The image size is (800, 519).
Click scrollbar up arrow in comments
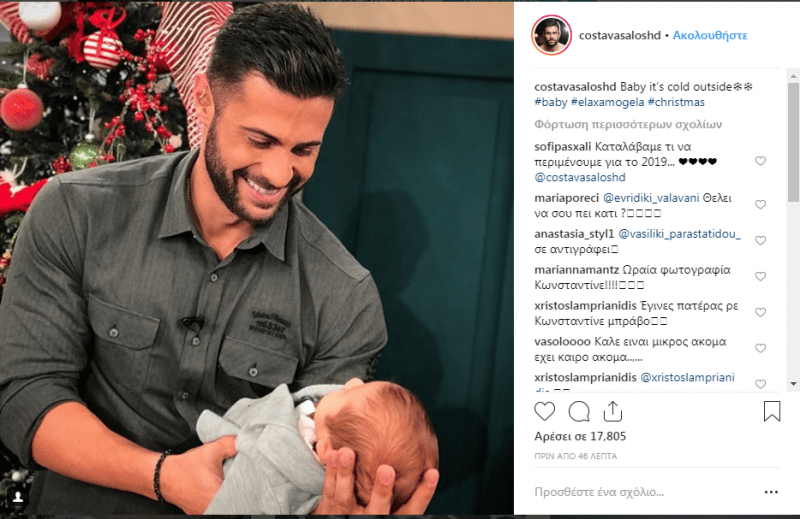(793, 76)
